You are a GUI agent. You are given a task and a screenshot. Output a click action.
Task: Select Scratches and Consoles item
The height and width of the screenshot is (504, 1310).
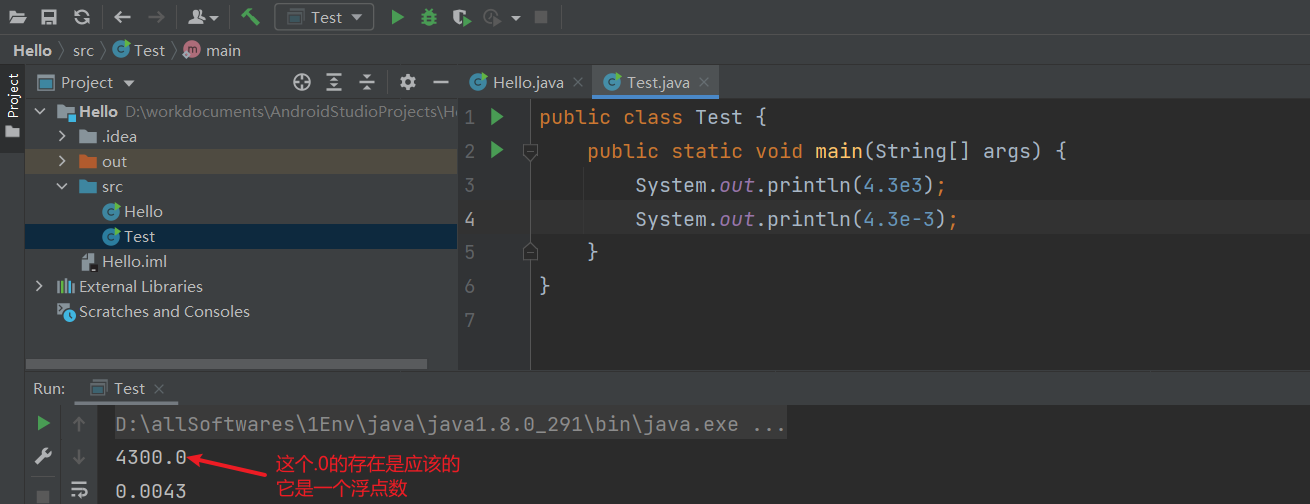coord(153,311)
